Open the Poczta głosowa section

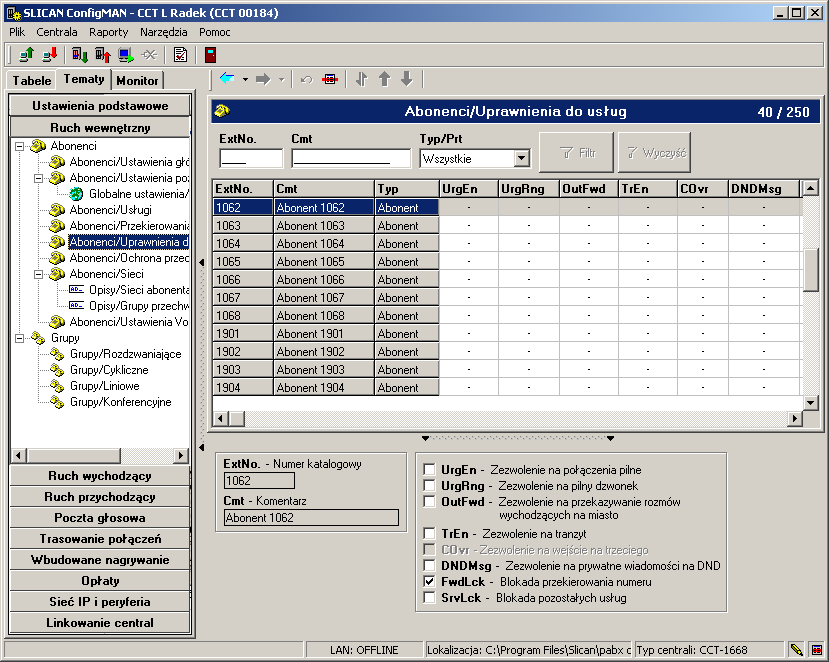click(x=100, y=518)
